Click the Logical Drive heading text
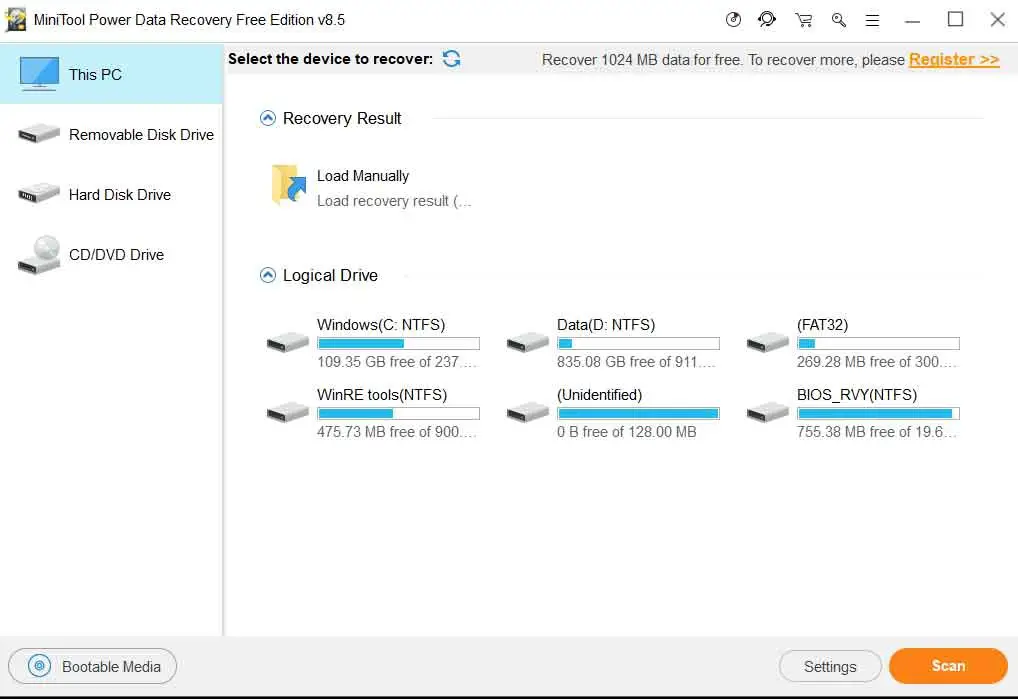The width and height of the screenshot is (1018, 699). [330, 275]
